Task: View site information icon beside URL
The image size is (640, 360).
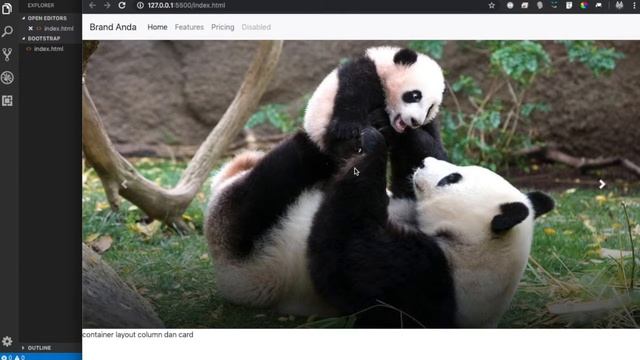Action: coord(140,5)
